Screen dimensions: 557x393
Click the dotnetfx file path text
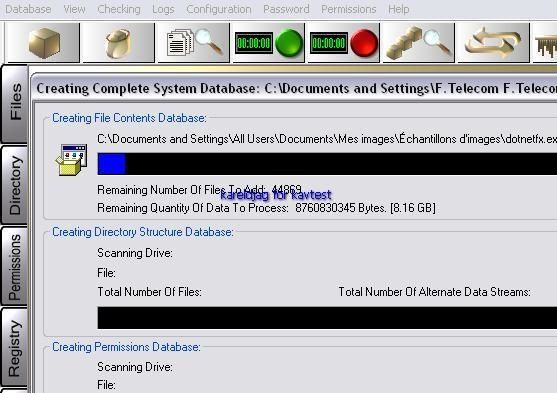[x=327, y=139]
